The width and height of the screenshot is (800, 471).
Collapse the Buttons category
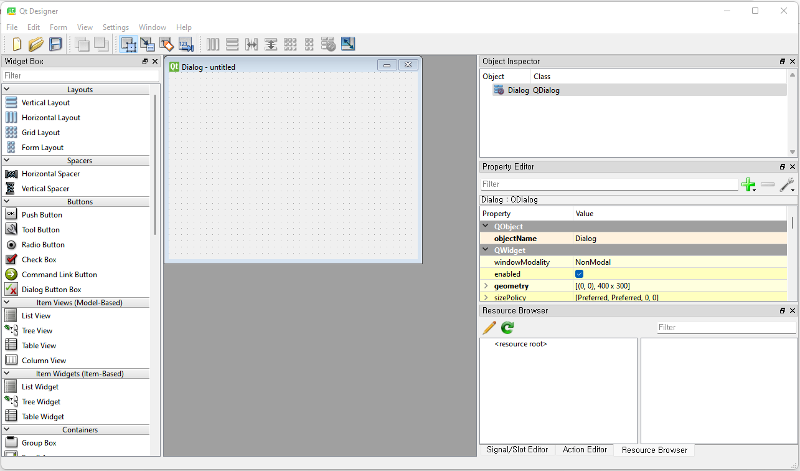click(7, 201)
